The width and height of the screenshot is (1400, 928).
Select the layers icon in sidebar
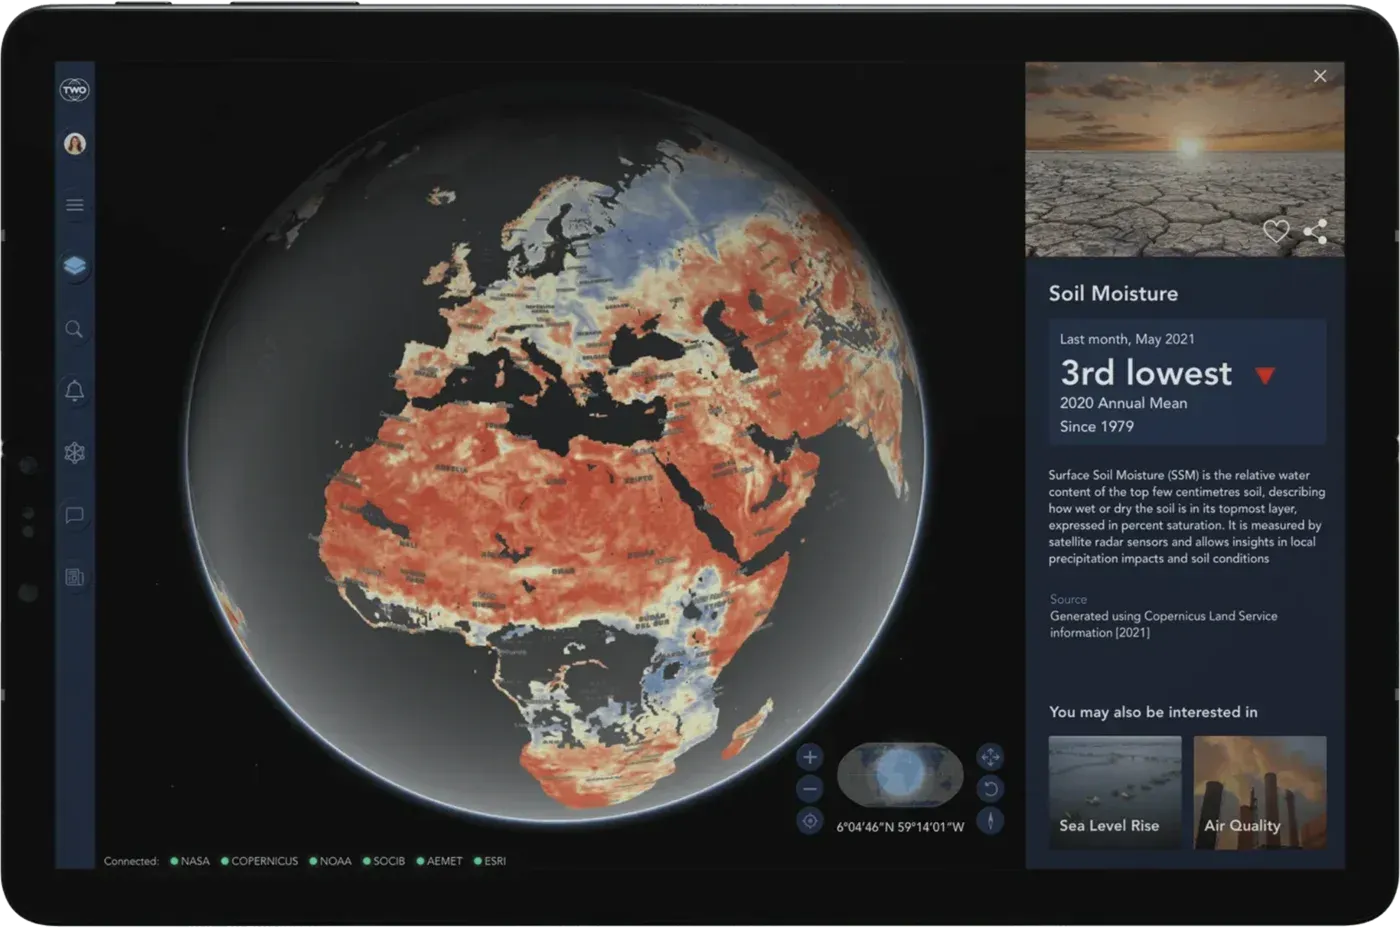click(x=74, y=266)
